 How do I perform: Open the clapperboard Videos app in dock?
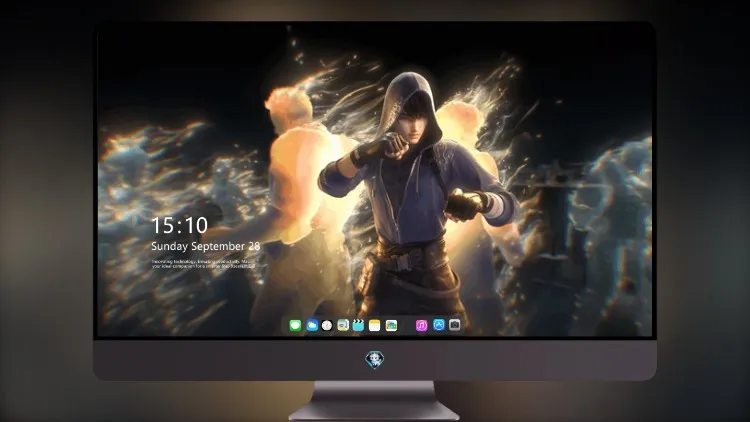(358, 326)
